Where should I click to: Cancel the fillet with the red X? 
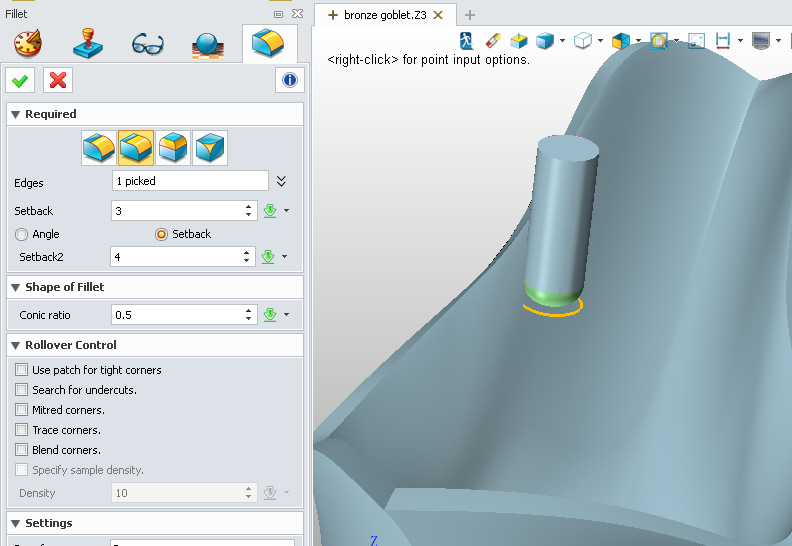pos(58,80)
